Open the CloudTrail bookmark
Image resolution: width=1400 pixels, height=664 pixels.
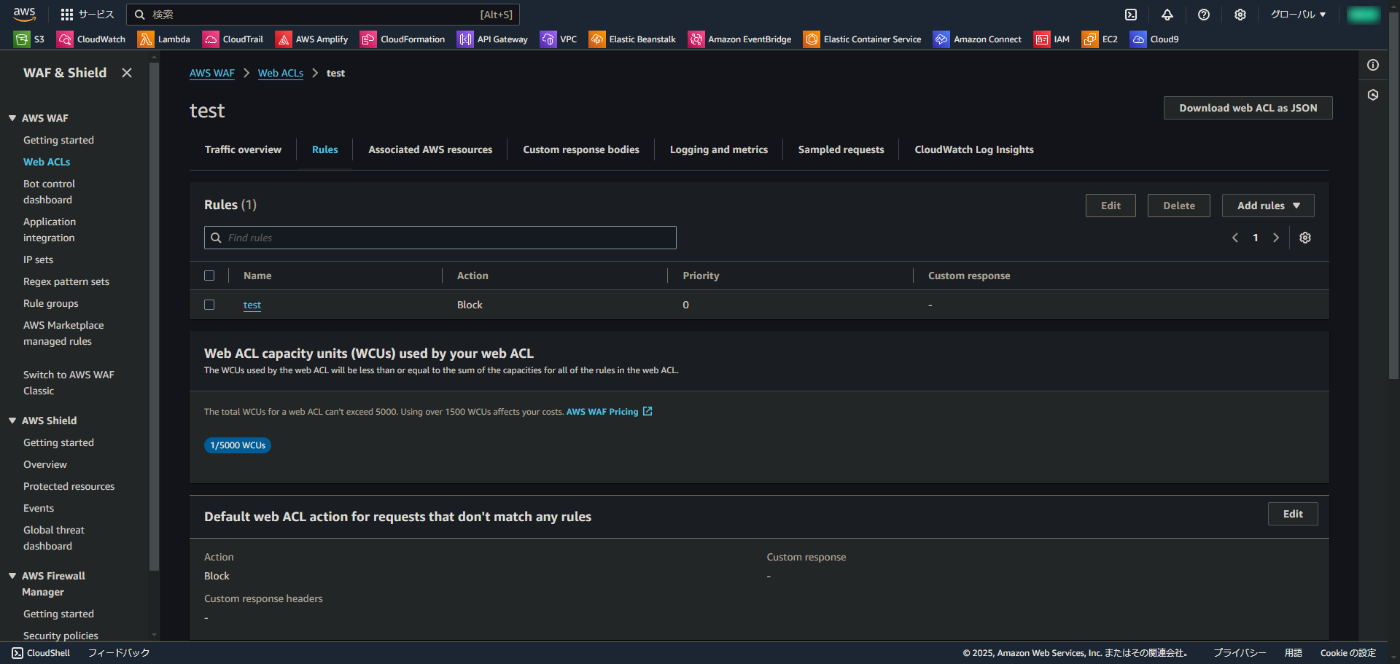233,39
